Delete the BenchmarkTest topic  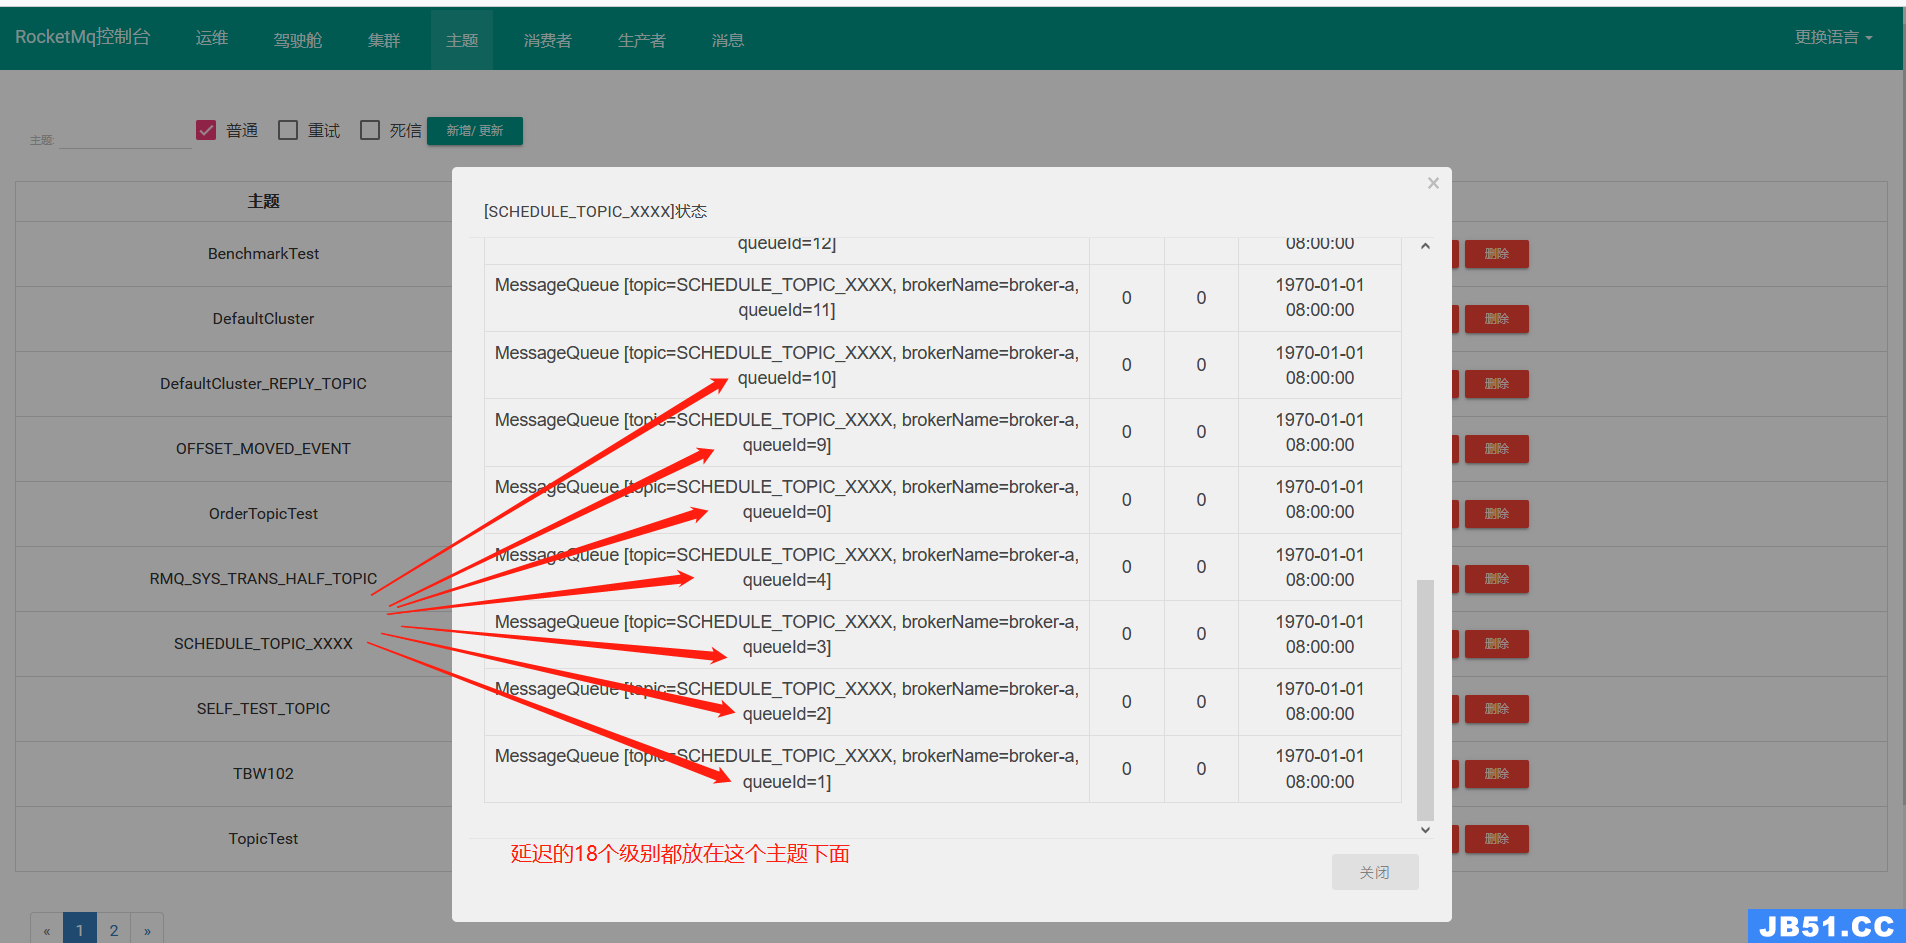click(x=1496, y=254)
